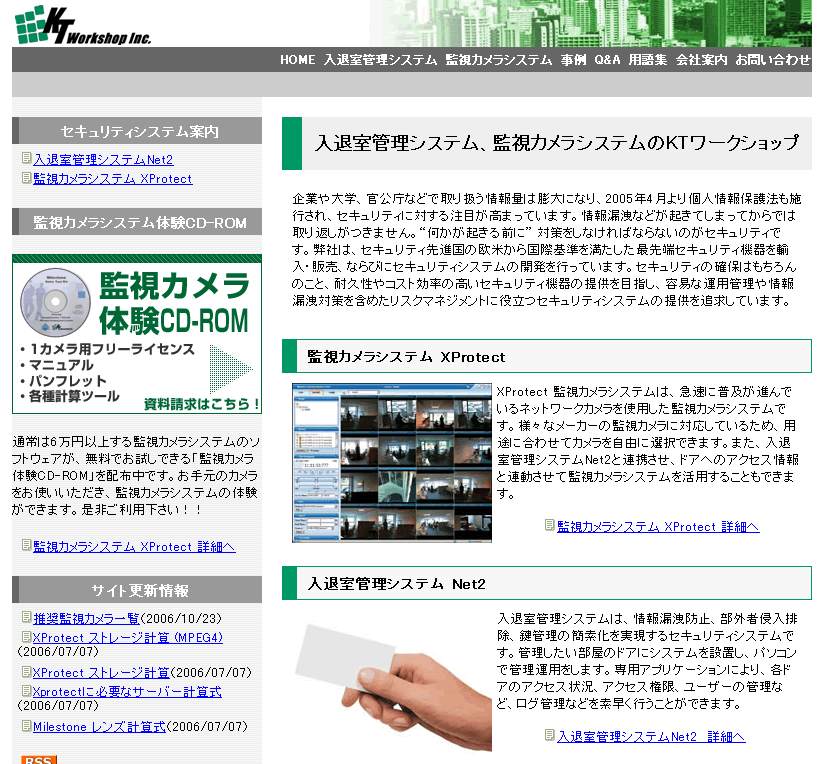Click the RSS feed icon
Viewport: 824px width, 764px height.
coord(39,759)
